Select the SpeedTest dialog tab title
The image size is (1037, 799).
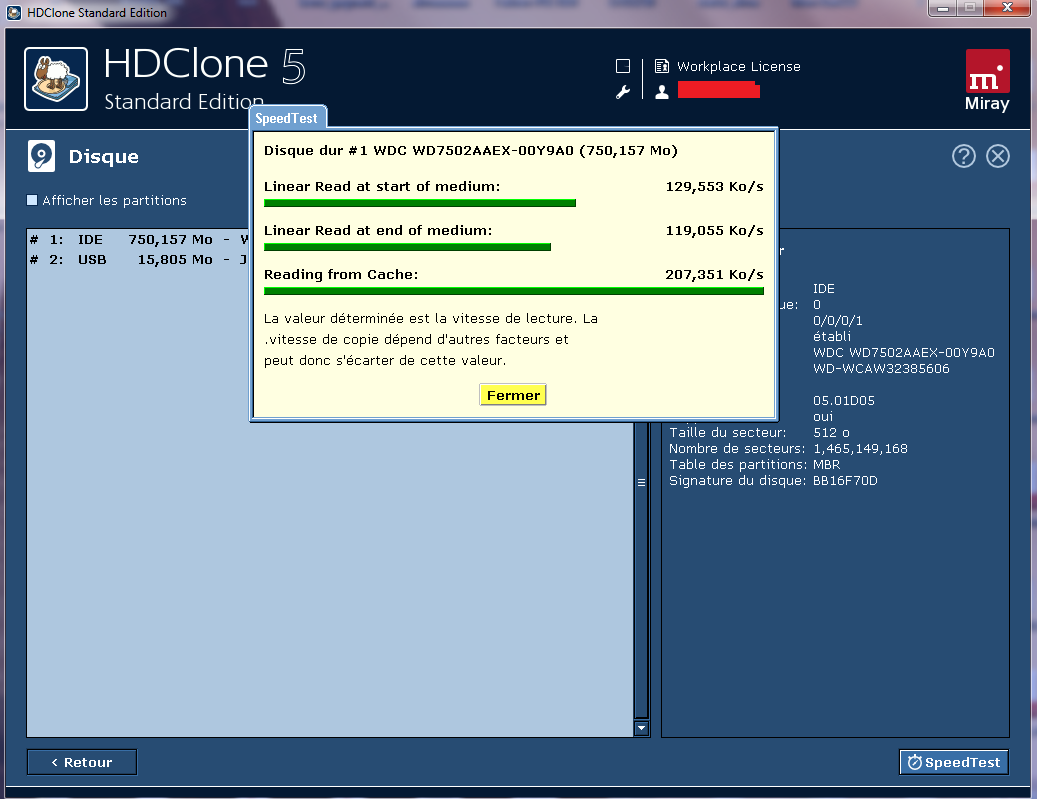click(x=286, y=118)
